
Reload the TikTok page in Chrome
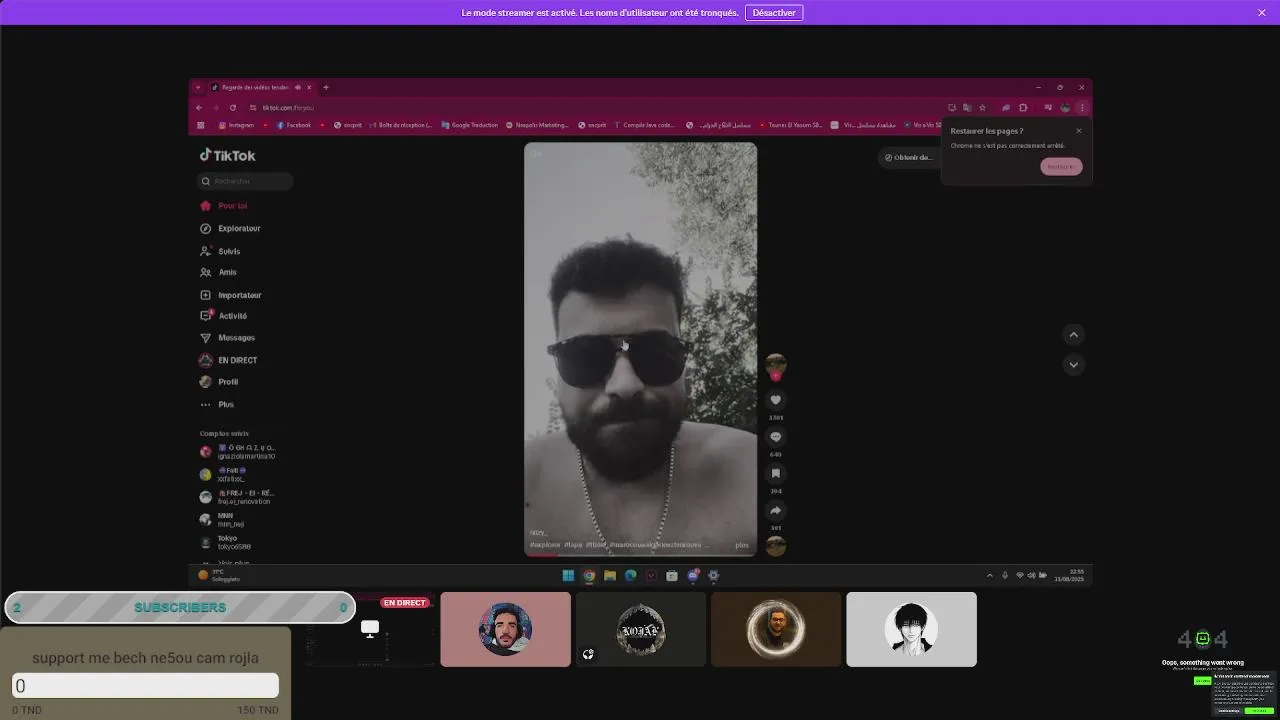click(233, 107)
